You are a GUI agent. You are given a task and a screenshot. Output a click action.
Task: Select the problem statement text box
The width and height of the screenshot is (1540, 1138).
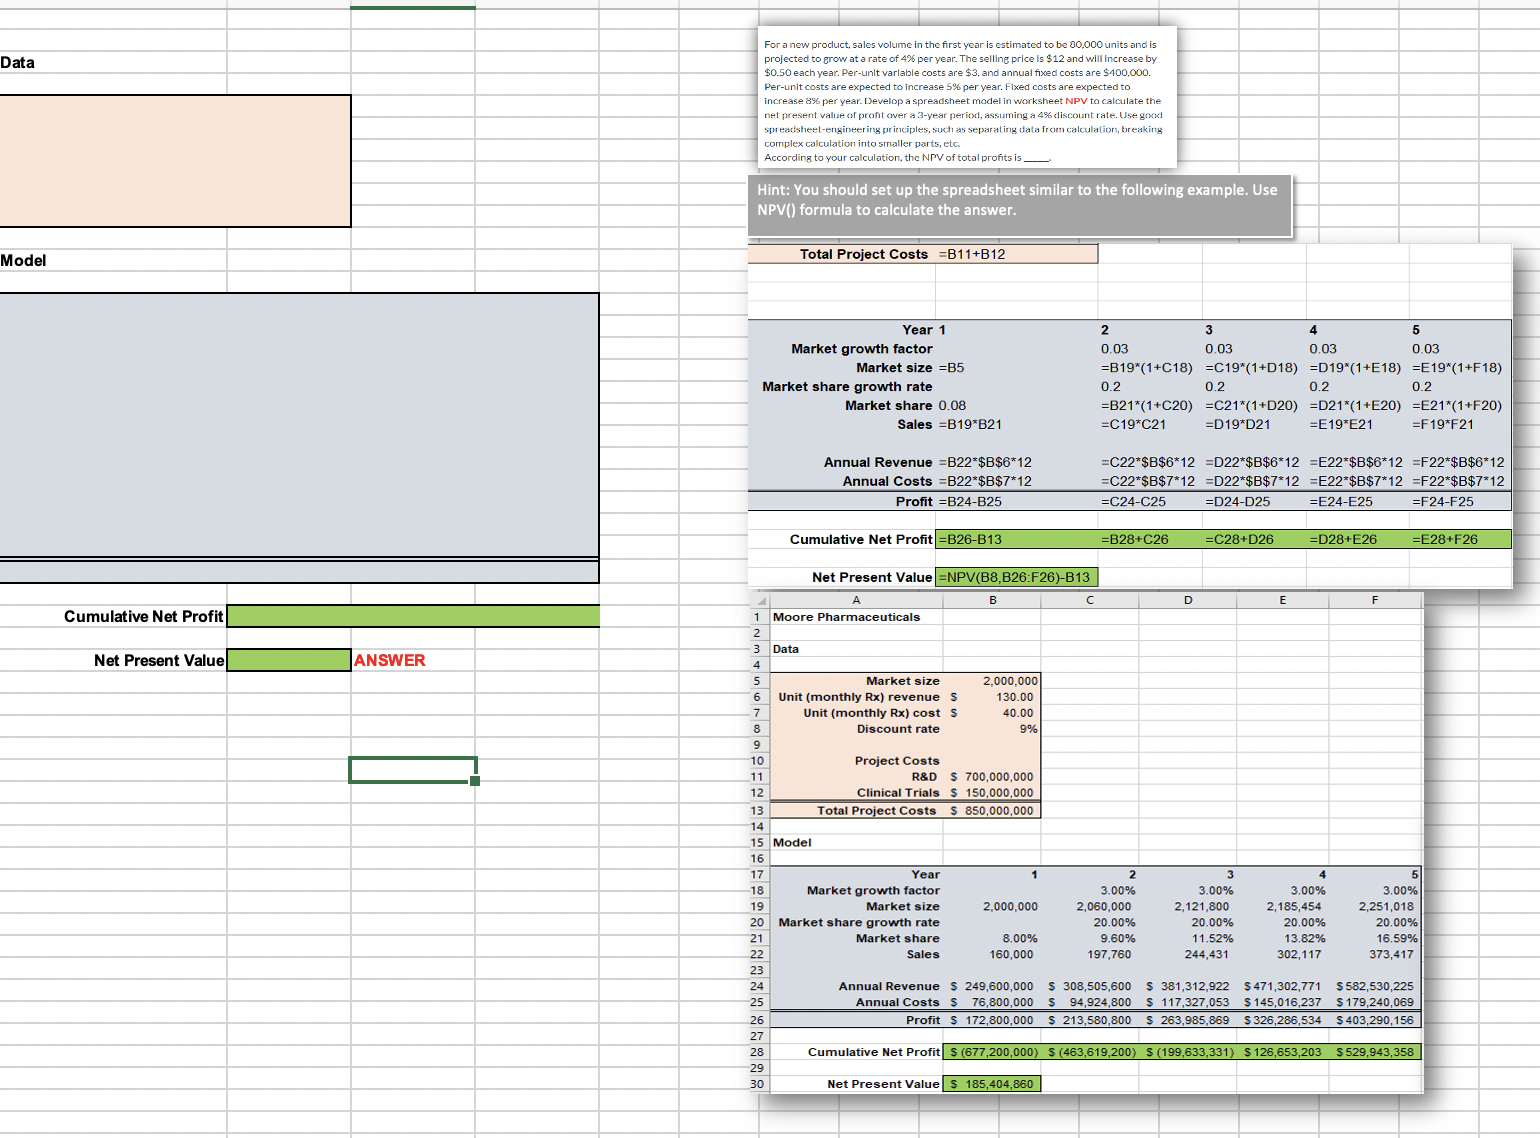967,97
